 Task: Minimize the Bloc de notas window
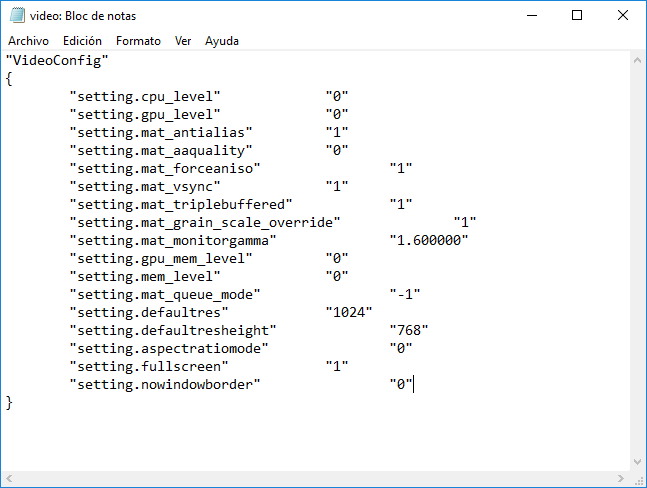532,16
